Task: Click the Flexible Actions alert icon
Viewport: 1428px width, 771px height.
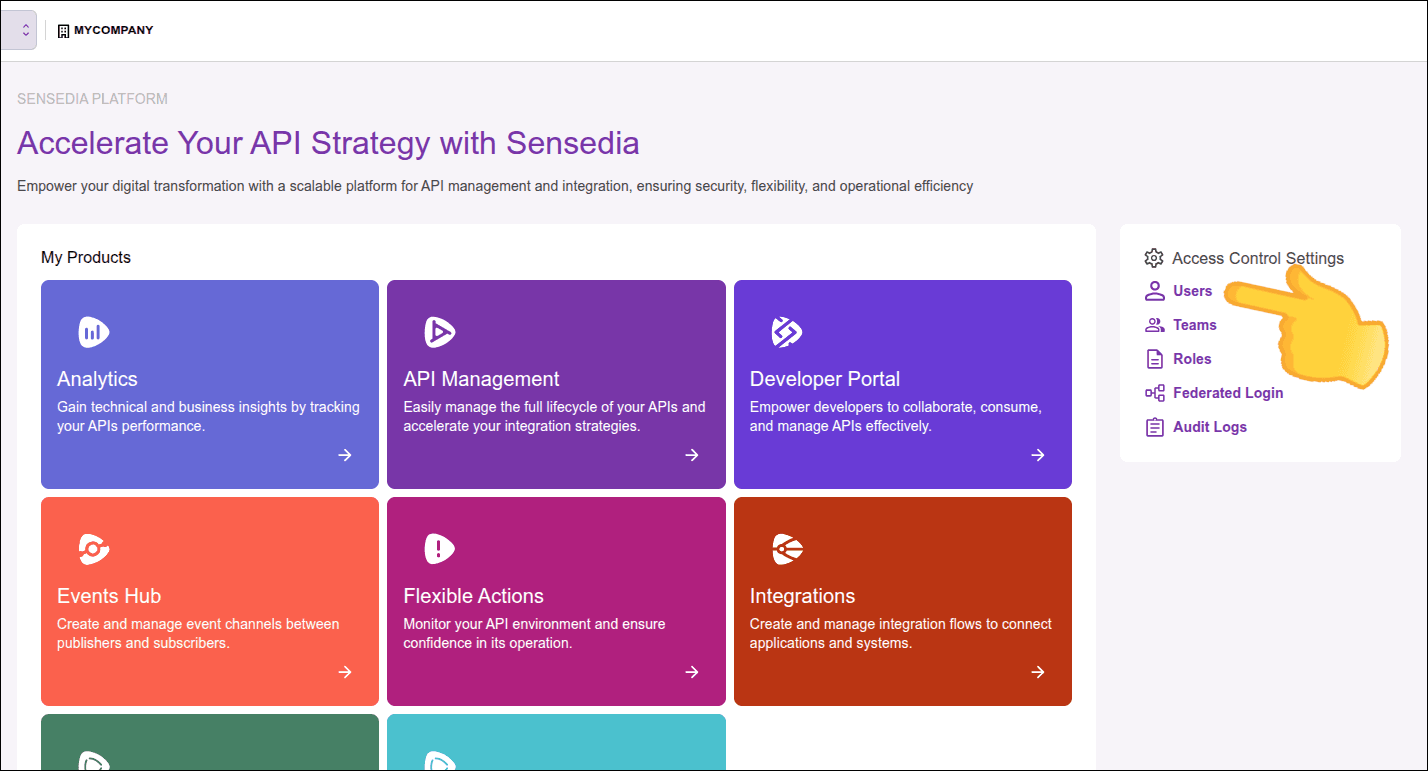Action: pyautogui.click(x=439, y=548)
